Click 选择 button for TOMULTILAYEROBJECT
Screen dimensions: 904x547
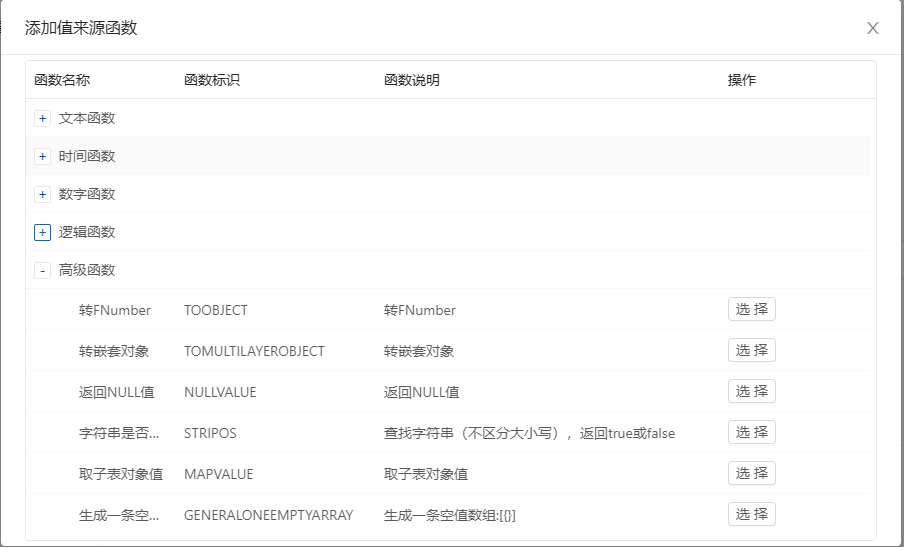(x=751, y=350)
